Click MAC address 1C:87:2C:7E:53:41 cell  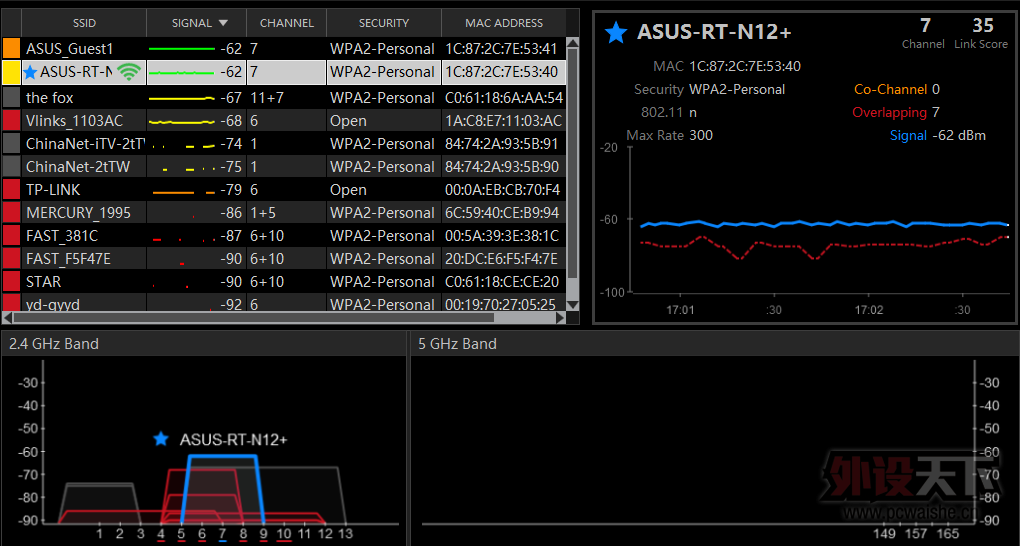[x=501, y=49]
